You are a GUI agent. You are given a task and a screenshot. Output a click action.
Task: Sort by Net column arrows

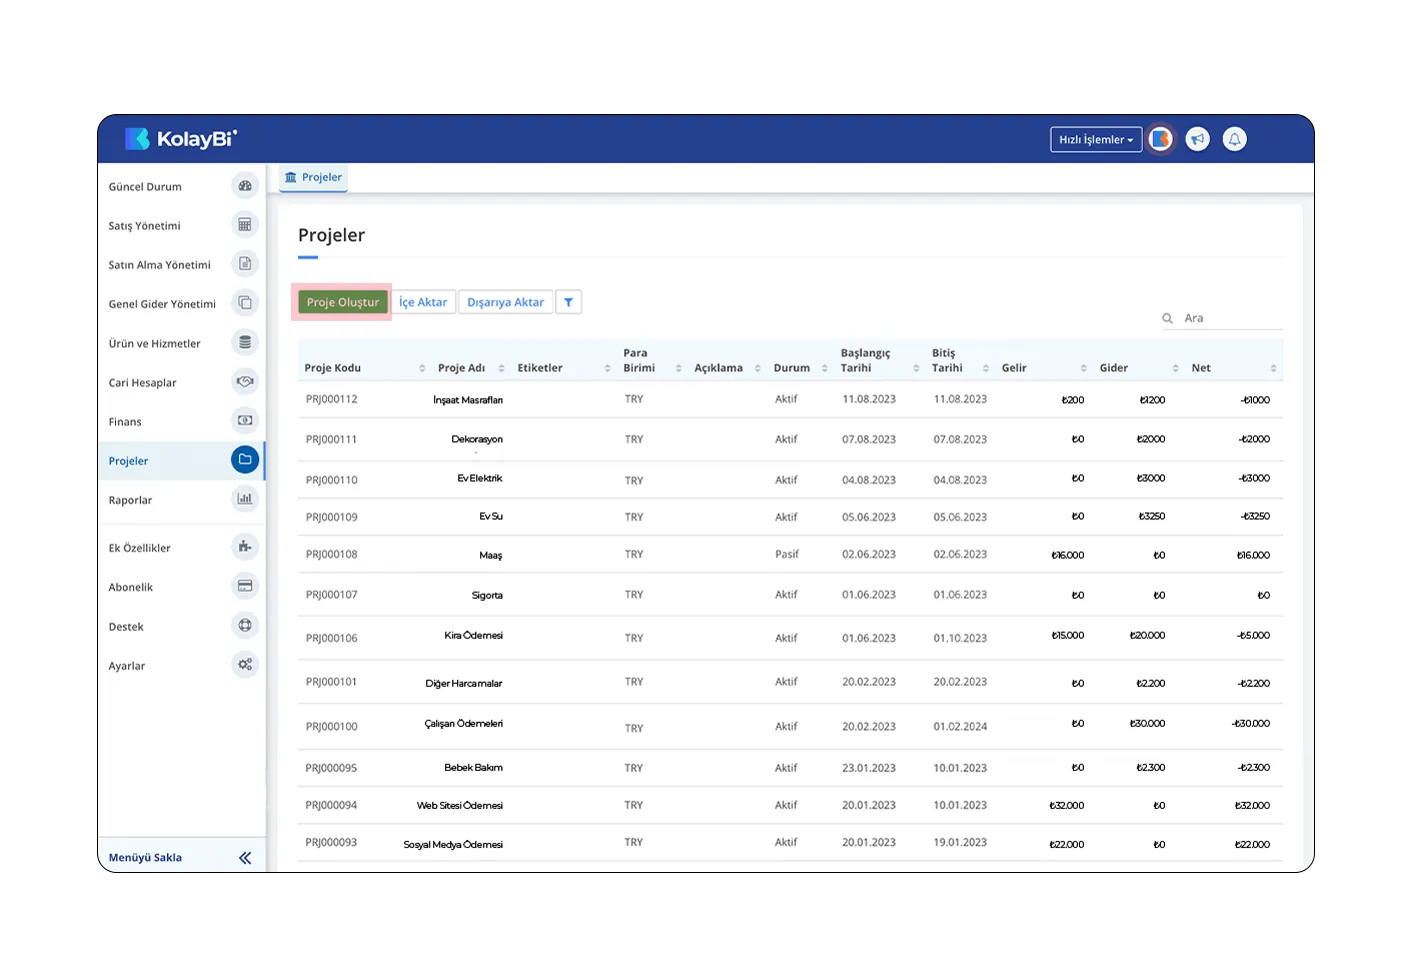point(1273,368)
